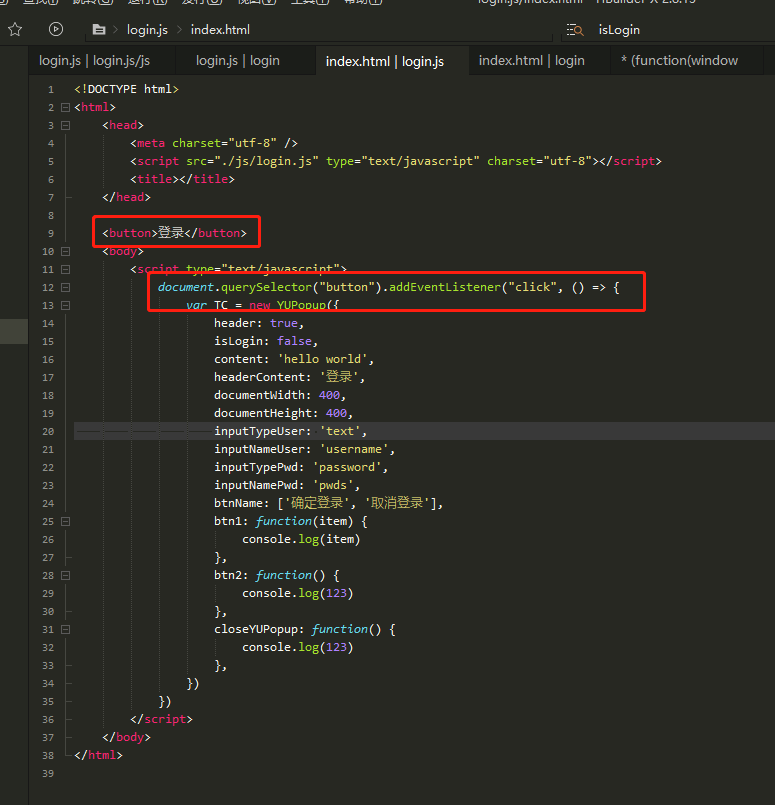Click the closing </html> tag
This screenshot has width=775, height=805.
tap(98, 755)
